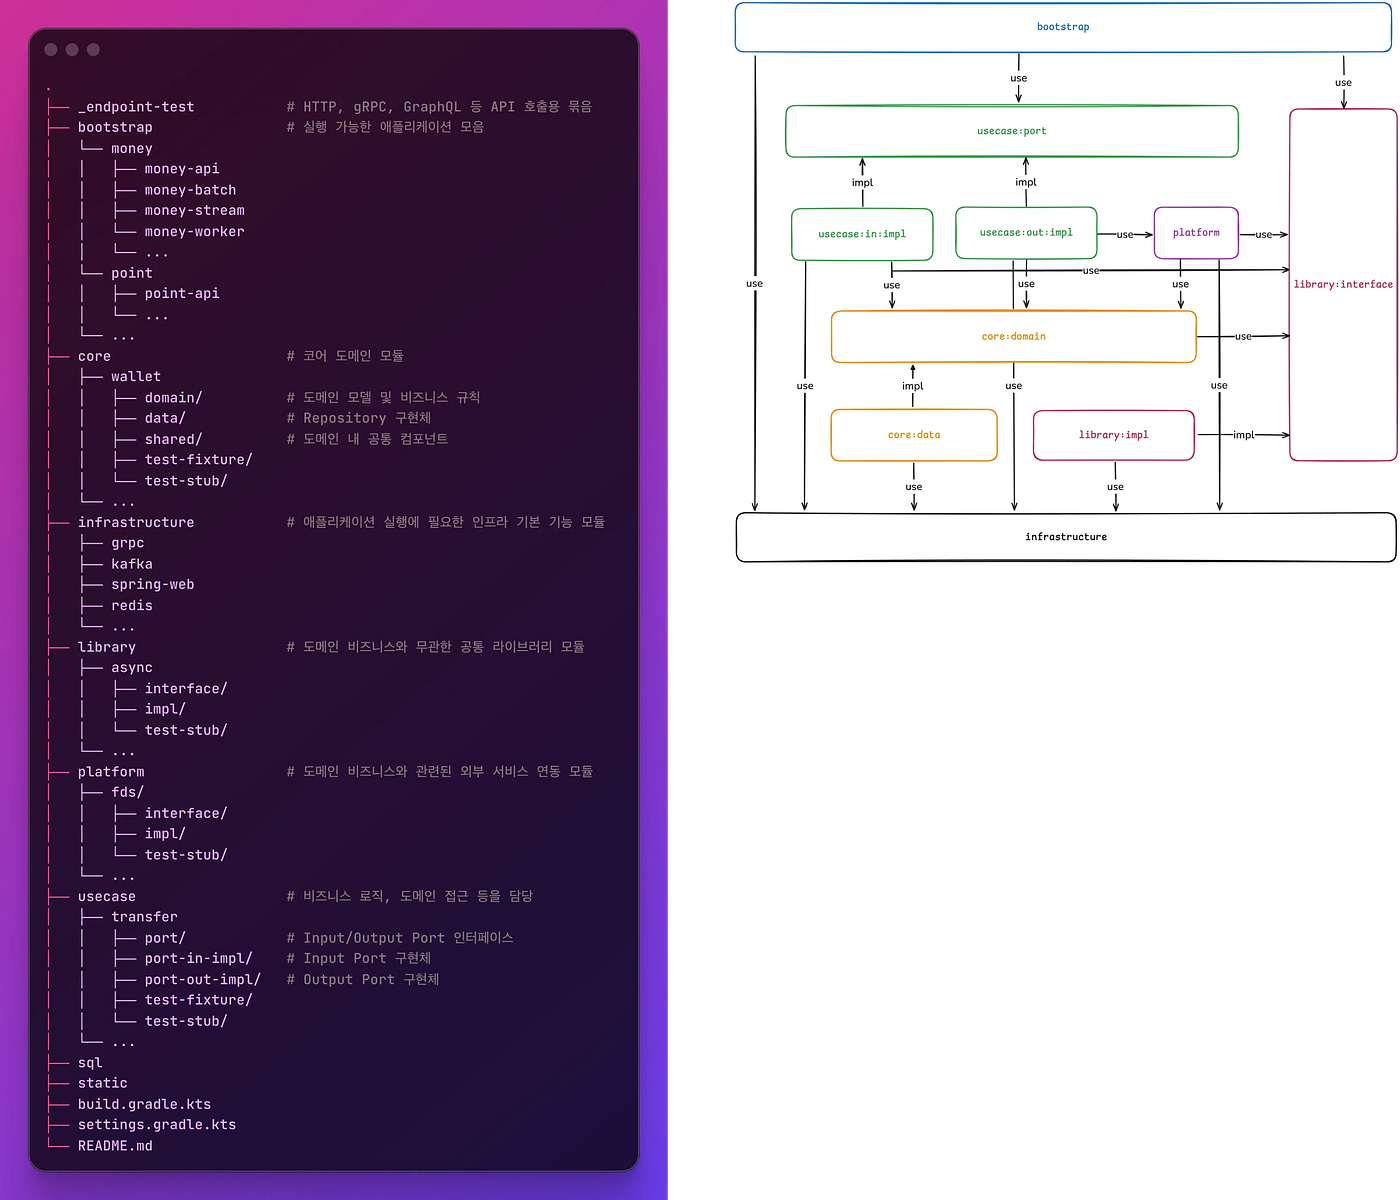Select the platform folder in tree
This screenshot has width=1400, height=1200.
click(x=111, y=772)
